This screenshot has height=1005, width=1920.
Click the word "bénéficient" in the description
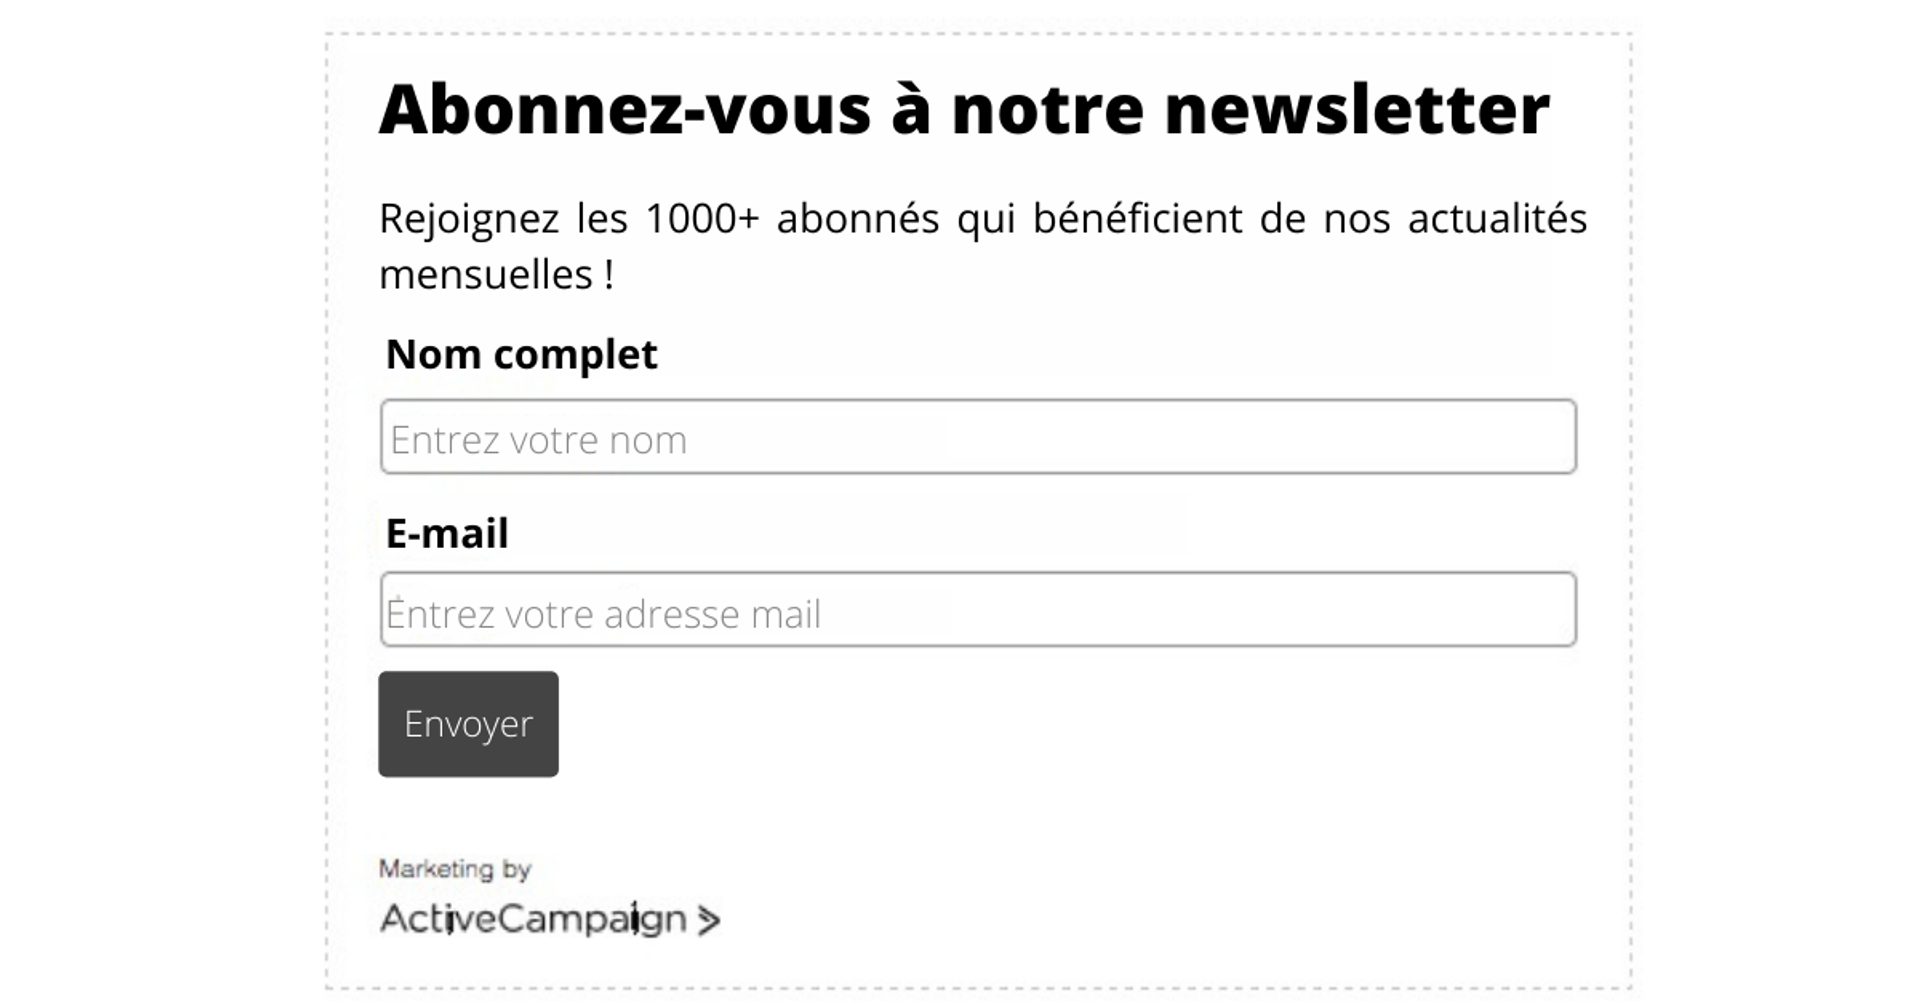pyautogui.click(x=1137, y=218)
